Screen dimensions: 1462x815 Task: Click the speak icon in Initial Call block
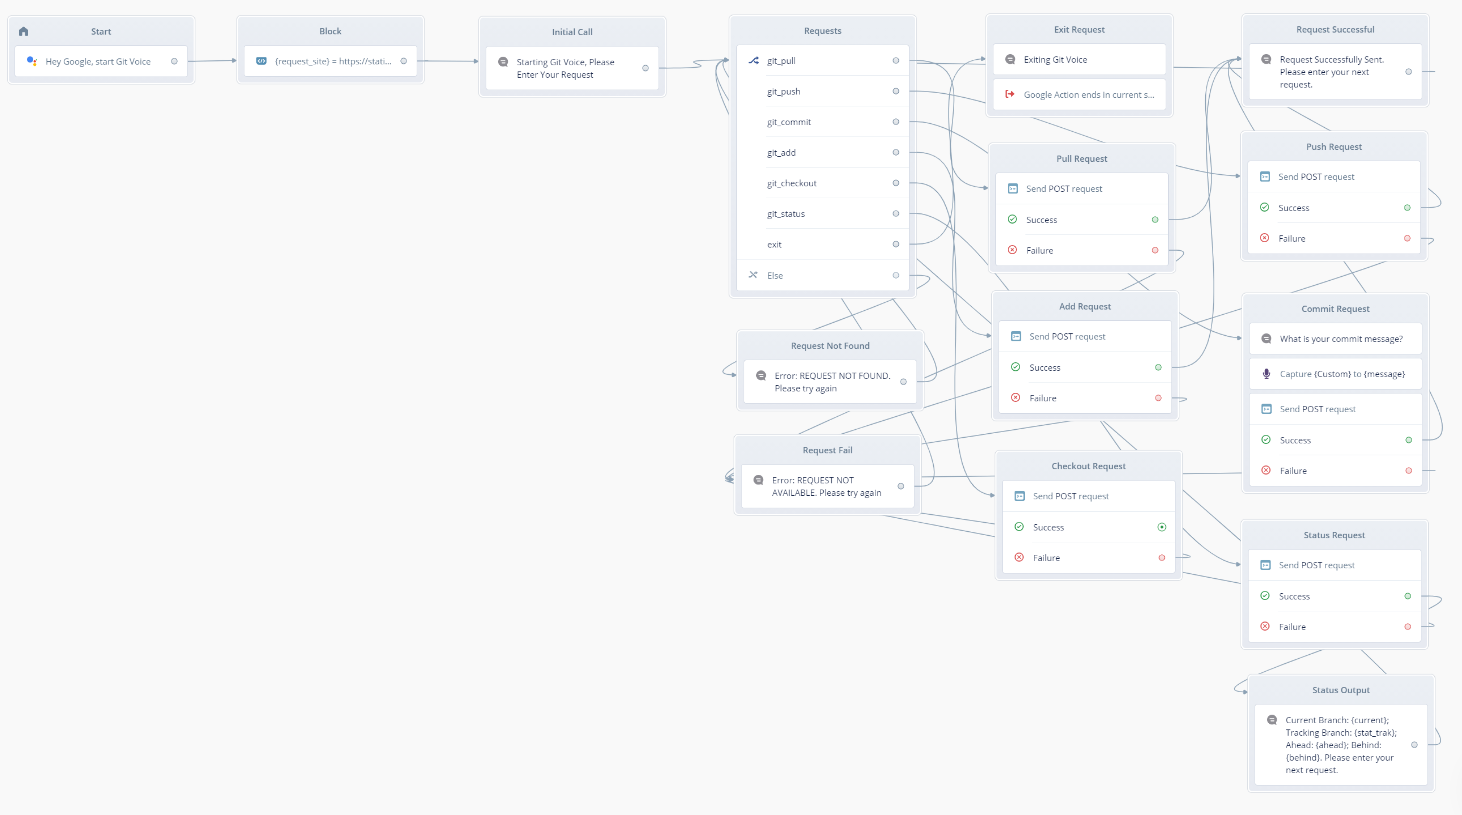click(503, 62)
